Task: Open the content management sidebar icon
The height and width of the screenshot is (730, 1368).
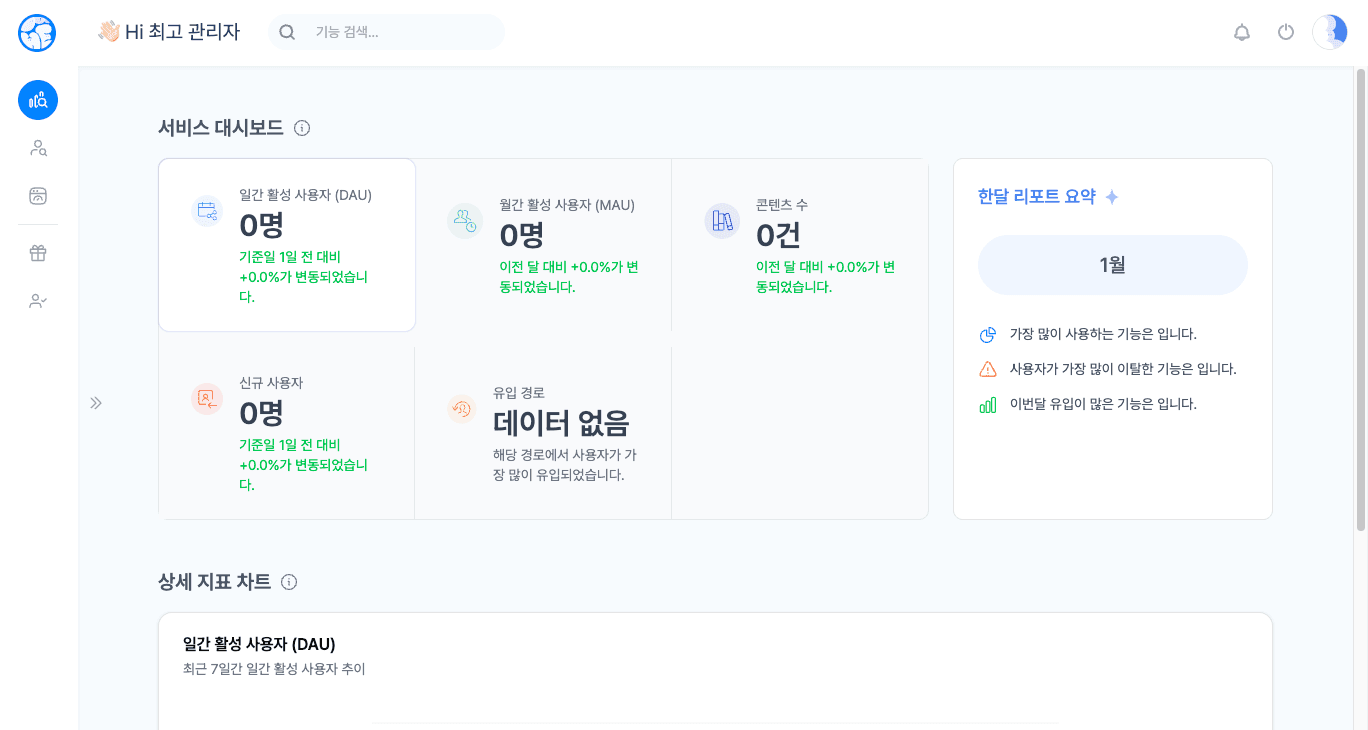Action: coord(38,196)
